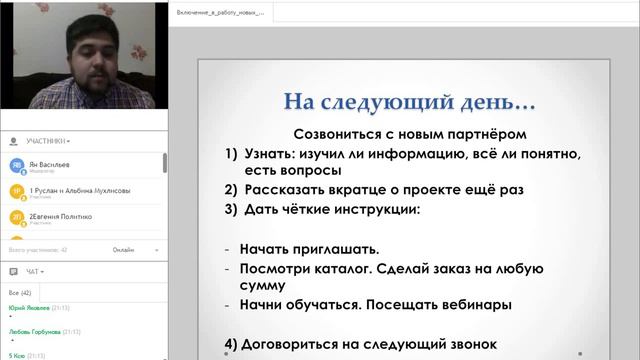Click slide bullet Начать приглашать
The height and width of the screenshot is (360, 640).
309,249
